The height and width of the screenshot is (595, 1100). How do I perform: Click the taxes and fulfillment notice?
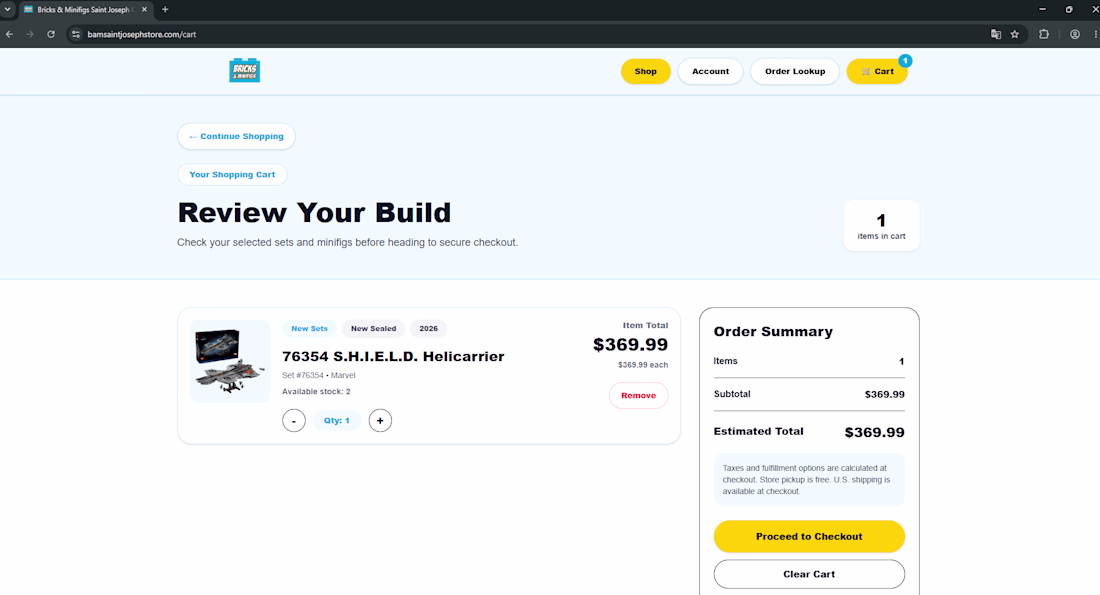pos(809,479)
